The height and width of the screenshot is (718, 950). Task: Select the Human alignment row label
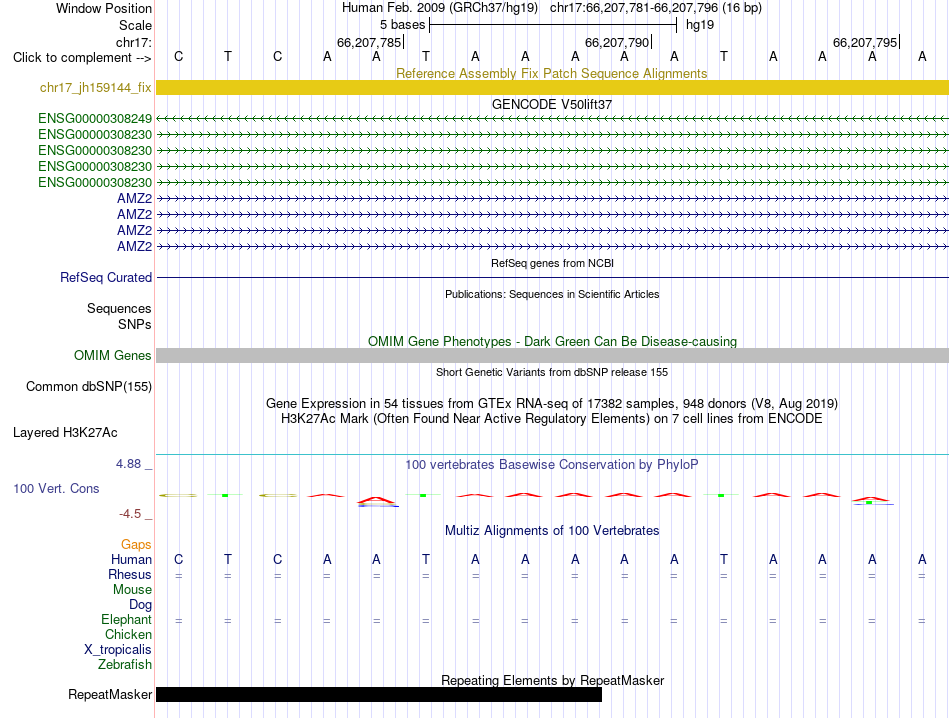pos(131,559)
